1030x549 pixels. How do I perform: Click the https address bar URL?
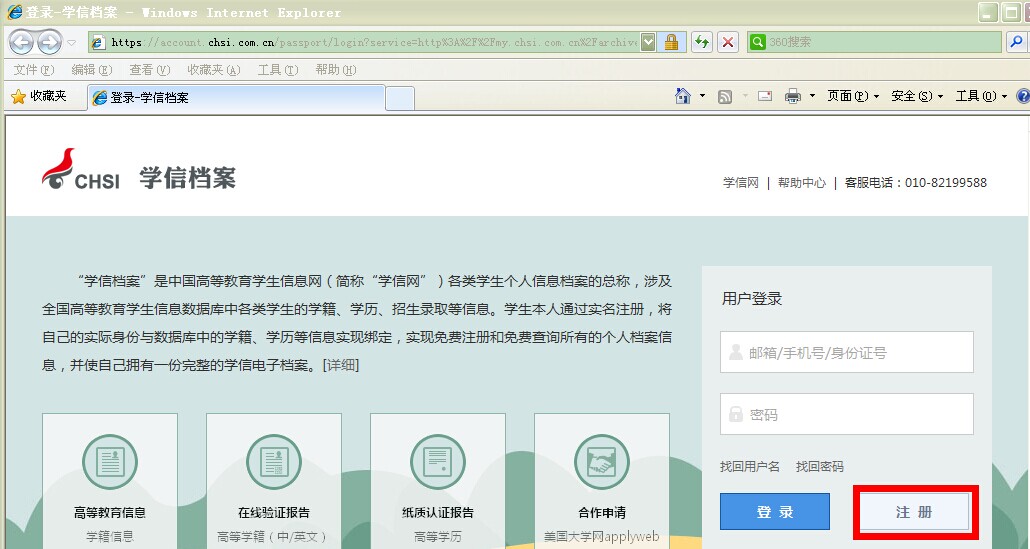tap(374, 42)
